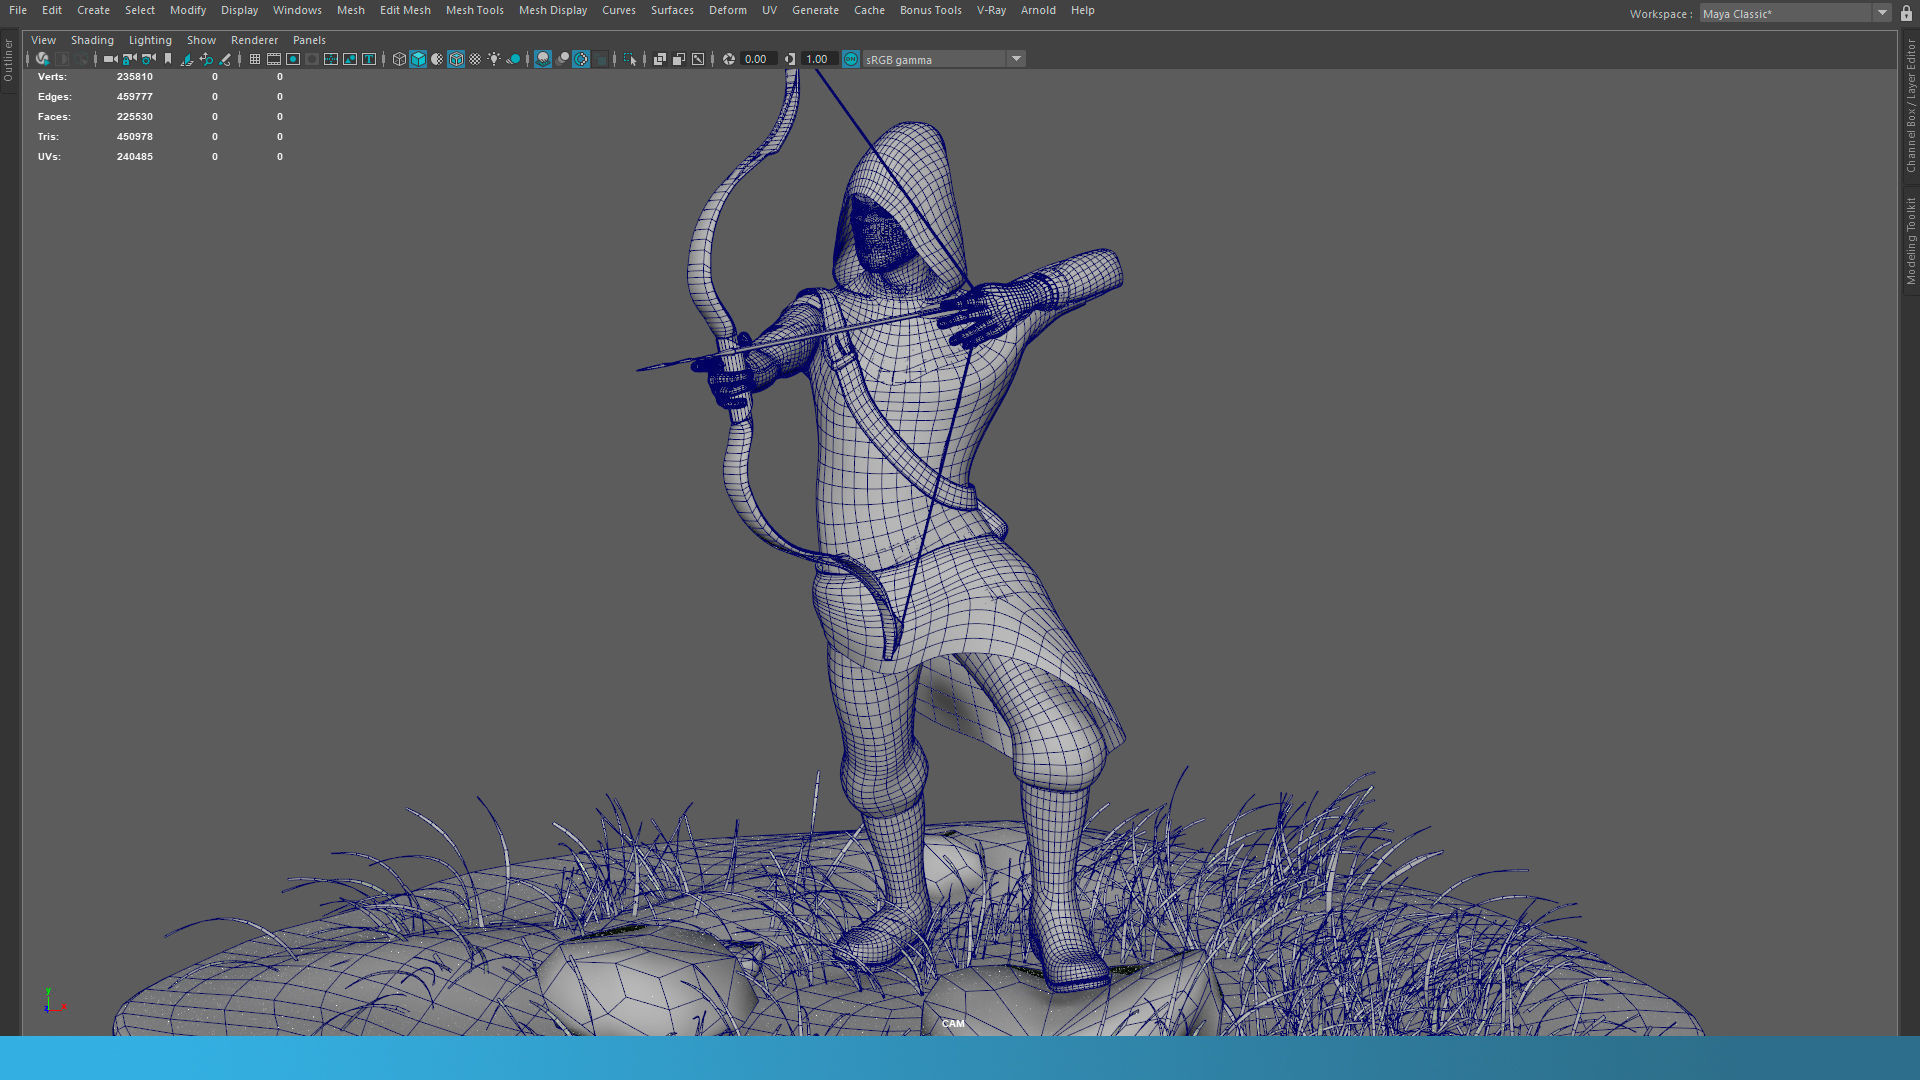1920x1080 pixels.
Task: Click Use All Lights bulb icon
Action: [494, 59]
